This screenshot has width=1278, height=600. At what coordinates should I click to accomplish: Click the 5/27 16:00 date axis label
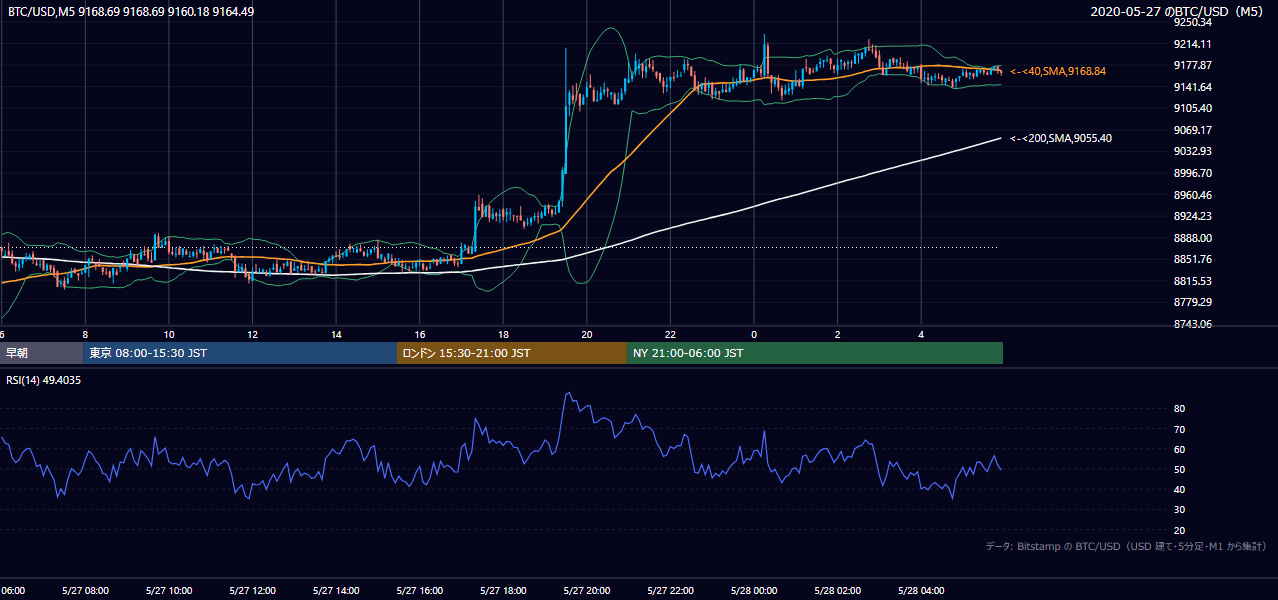(x=419, y=590)
